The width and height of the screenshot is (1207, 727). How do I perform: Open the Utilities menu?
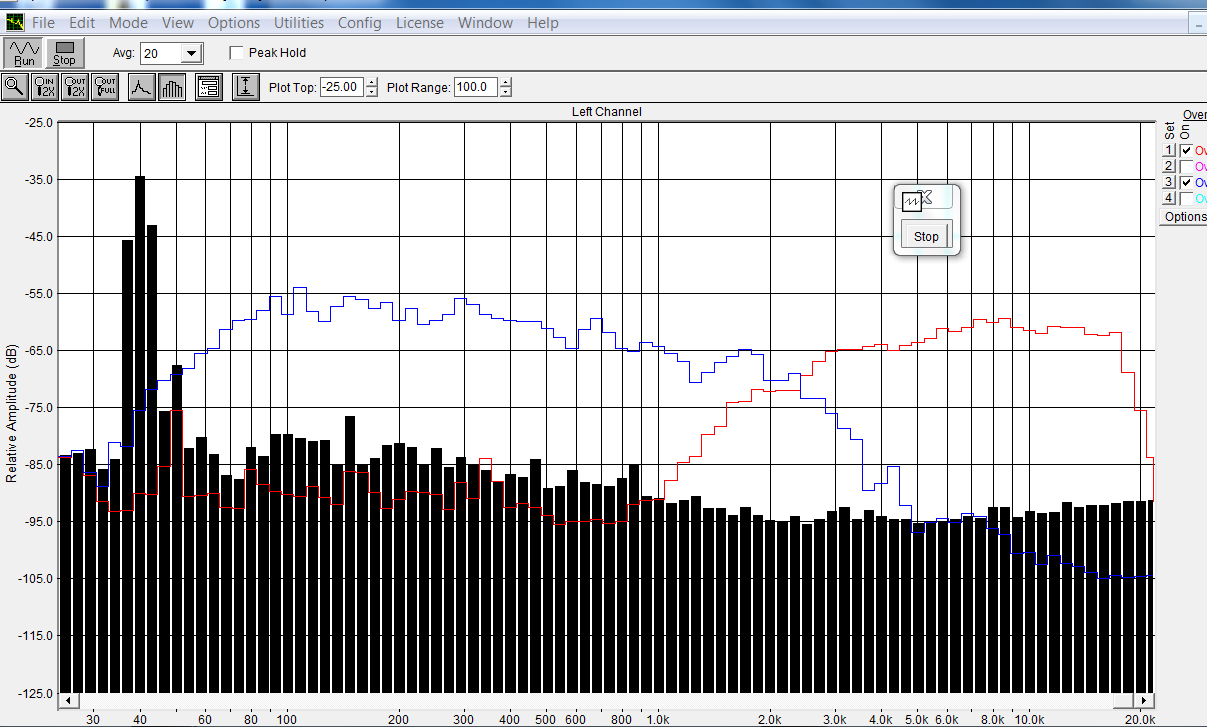[x=299, y=22]
